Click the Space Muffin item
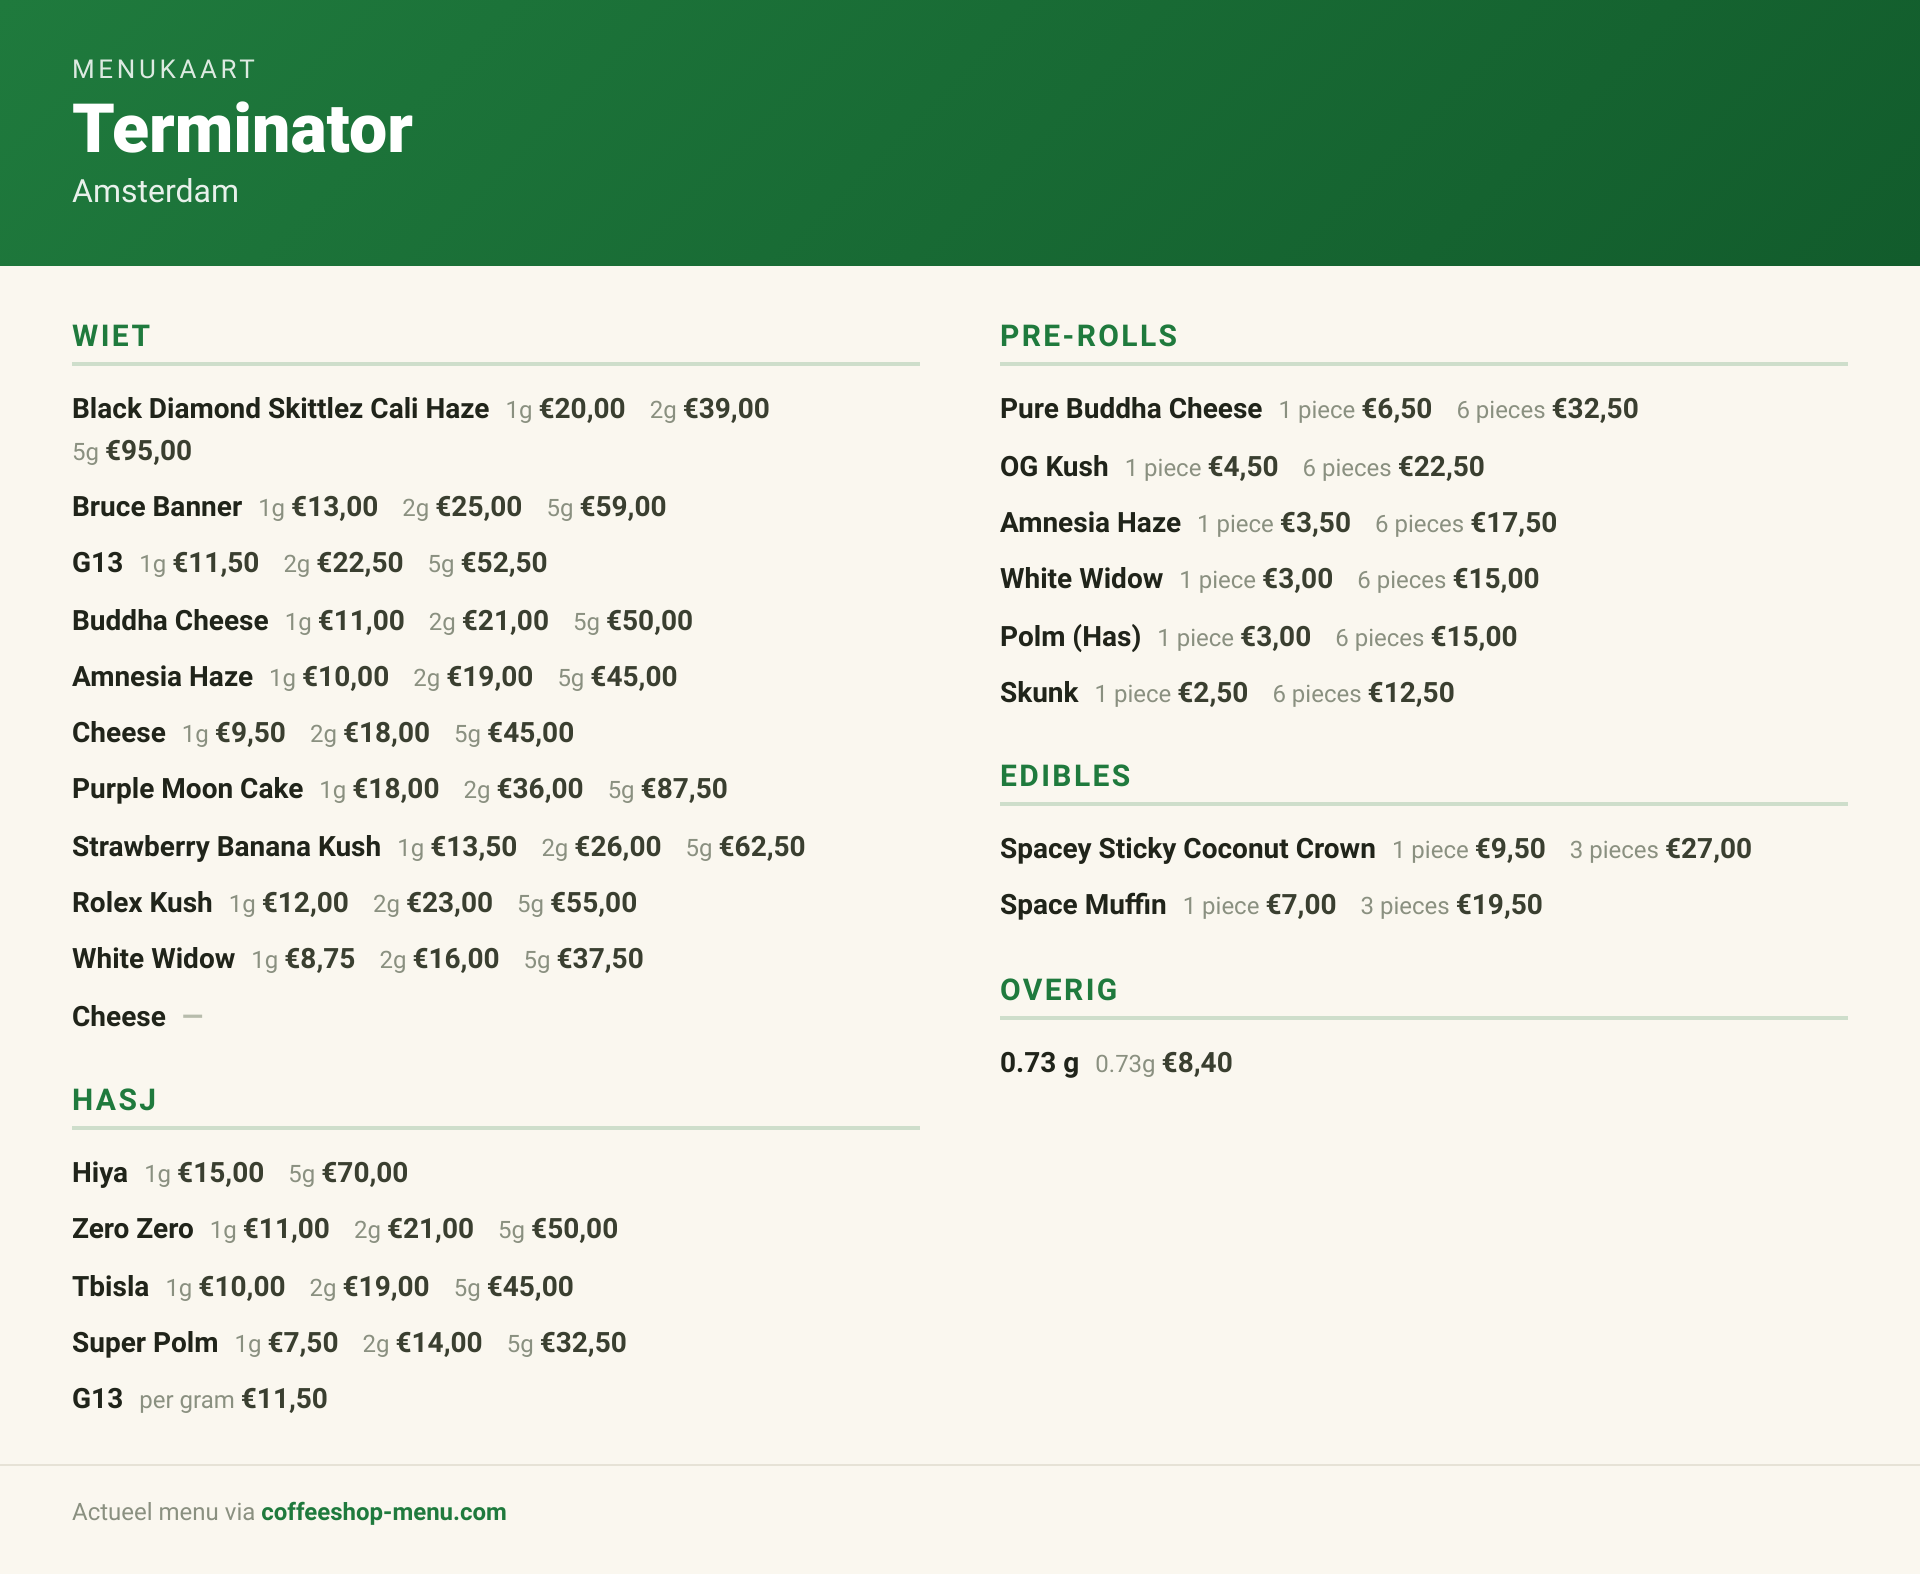The height and width of the screenshot is (1574, 1920). tap(1083, 904)
